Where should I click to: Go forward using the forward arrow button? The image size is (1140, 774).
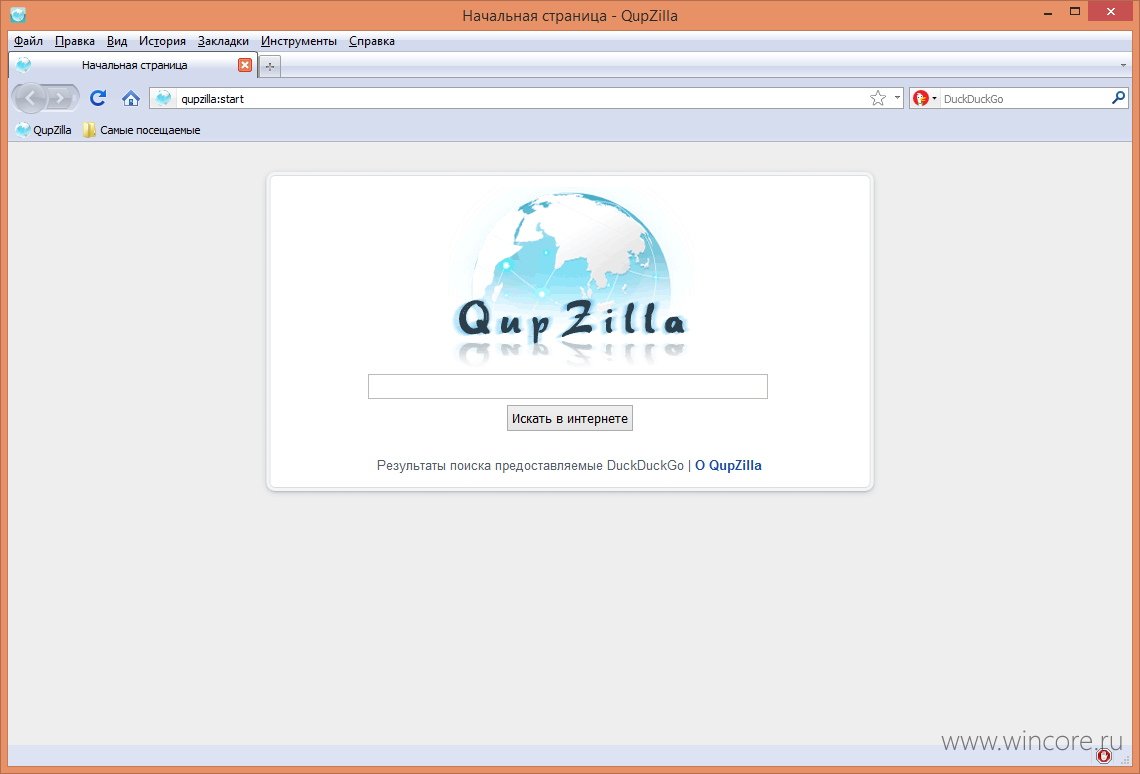click(63, 98)
